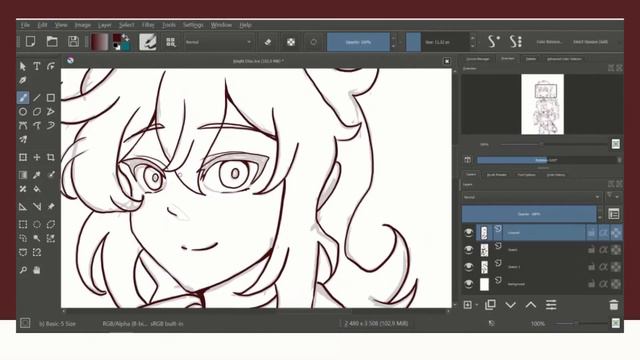Select the Contiguous Selection wand tool
The height and width of the screenshot is (360, 640).
pyautogui.click(x=37, y=238)
